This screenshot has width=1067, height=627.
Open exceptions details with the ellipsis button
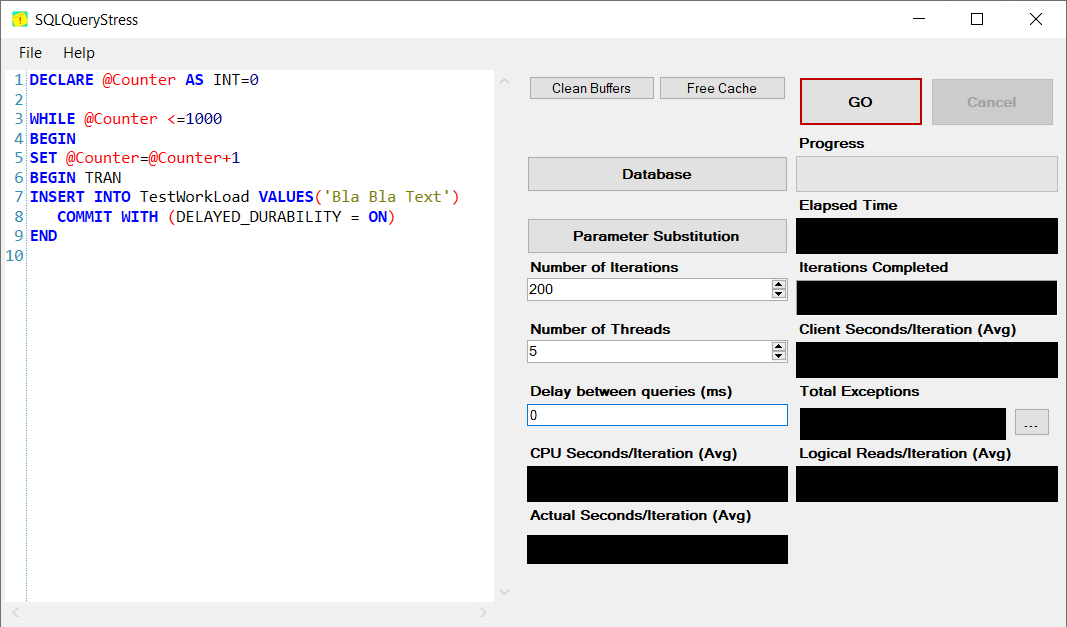(x=1032, y=422)
